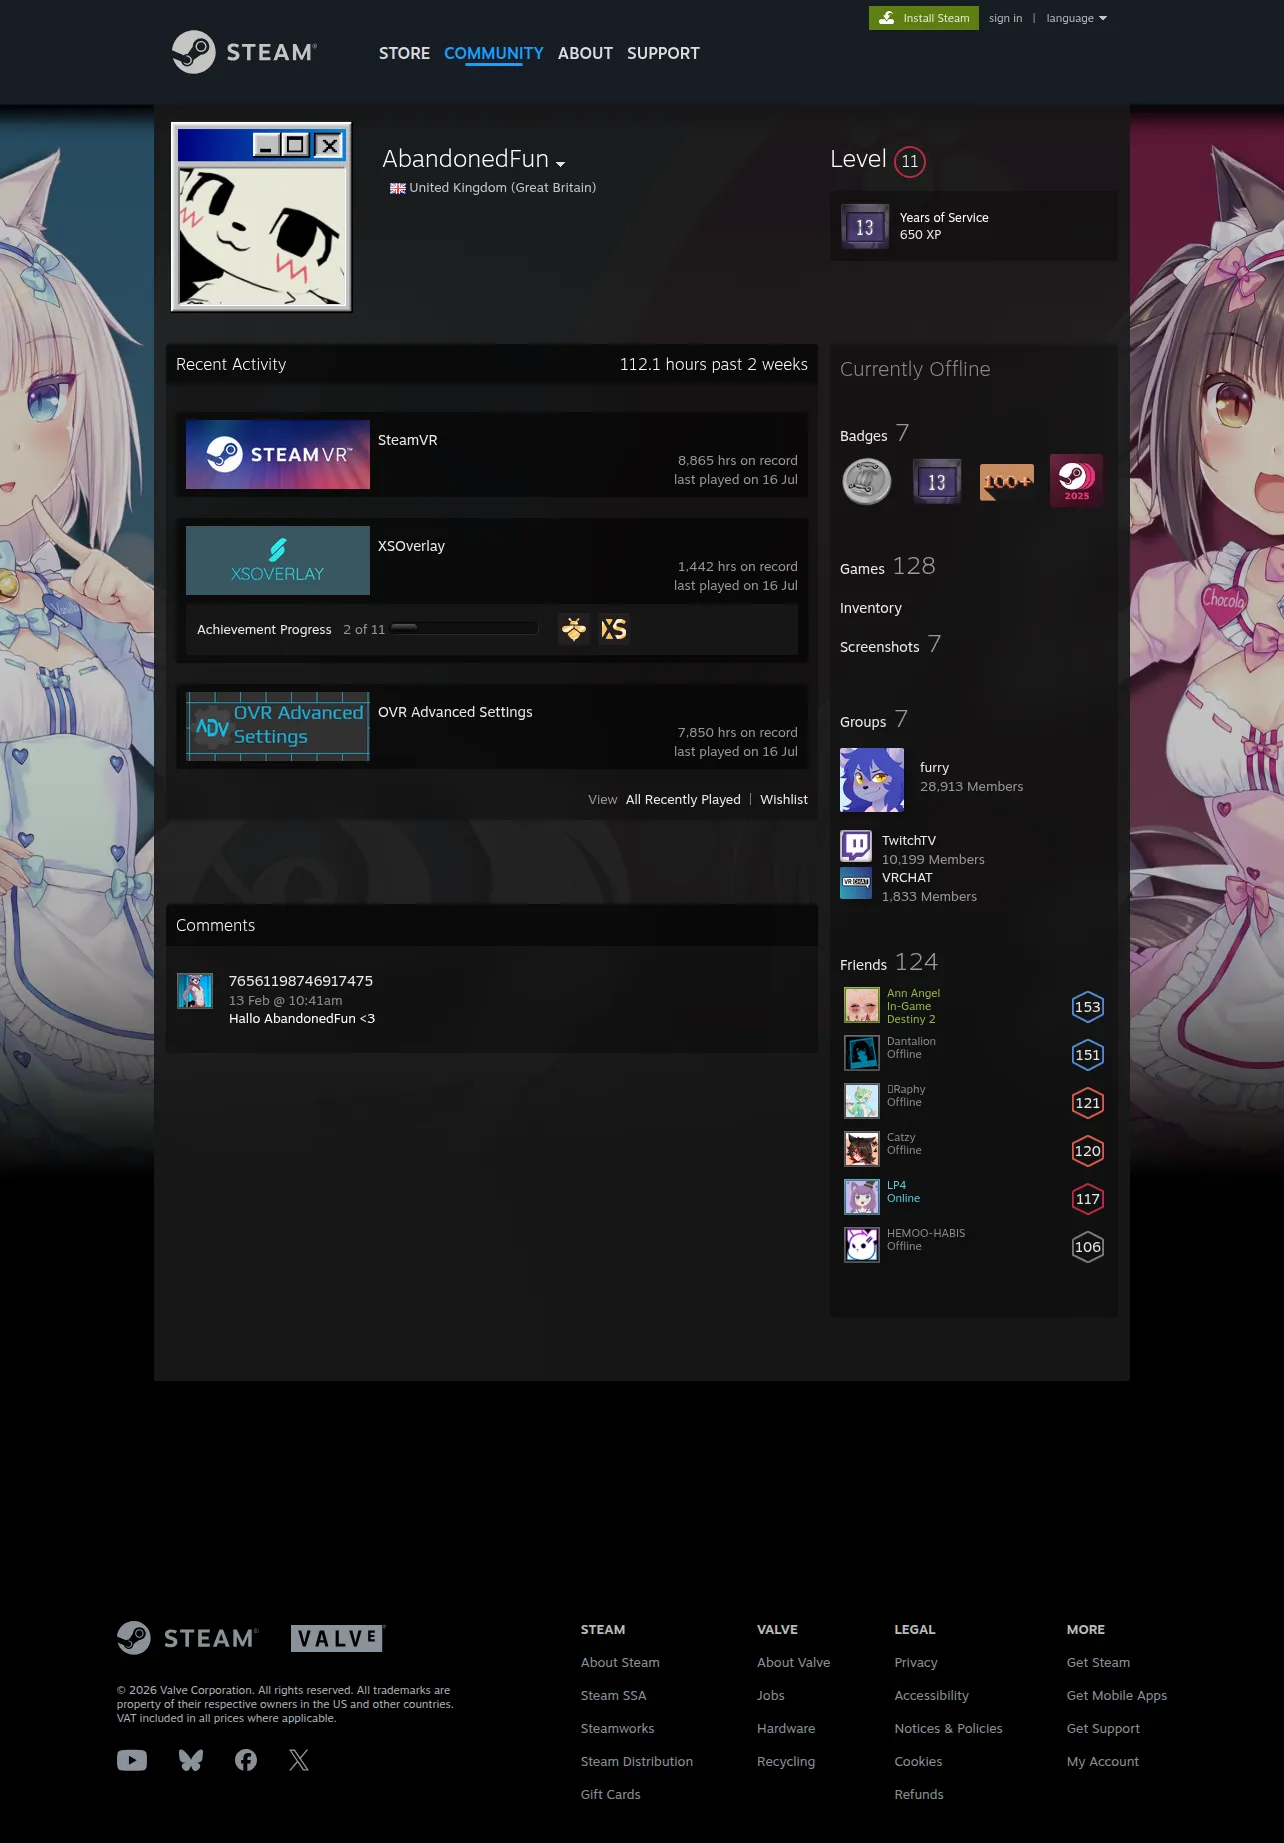Open the Gift Cards footer link

[x=611, y=1794]
